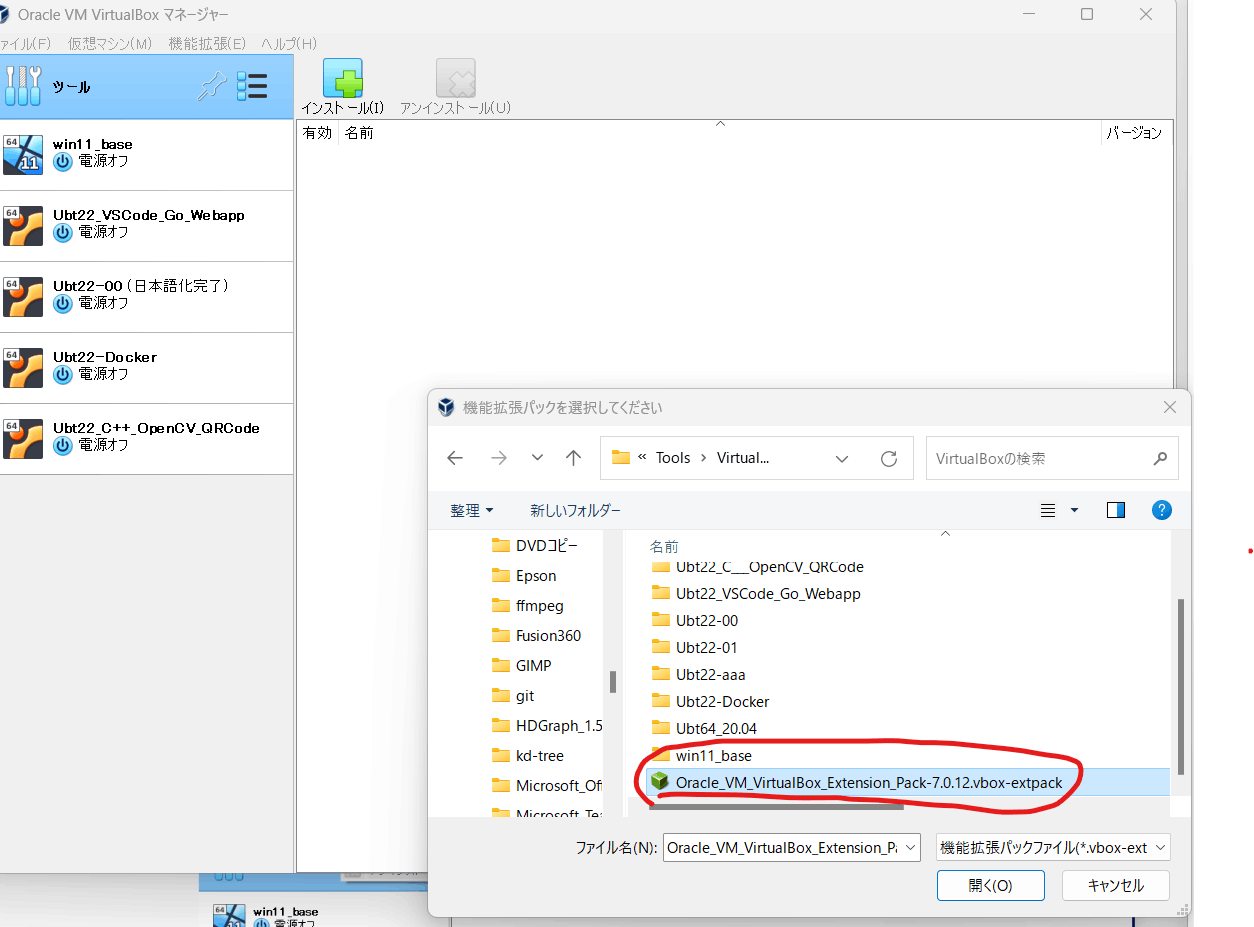This screenshot has width=1254, height=927.
Task: Select the Ubt22_C++_OpenCV_QRCode VM icon
Action: click(x=23, y=439)
